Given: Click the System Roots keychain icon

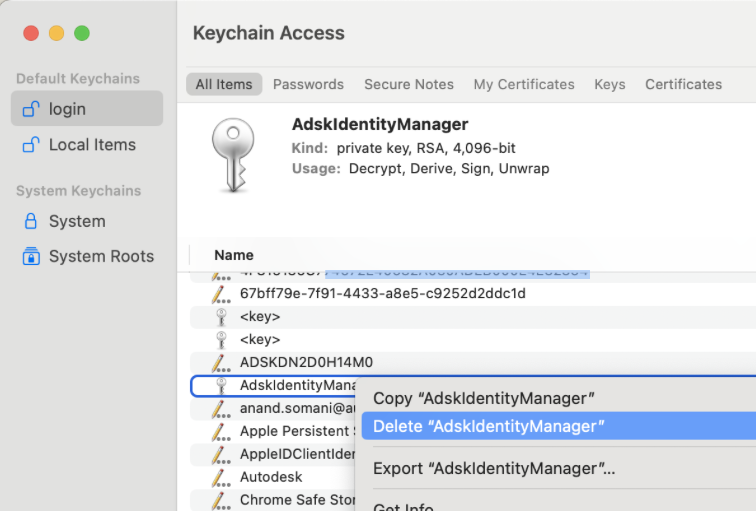Looking at the screenshot, I should (30, 256).
